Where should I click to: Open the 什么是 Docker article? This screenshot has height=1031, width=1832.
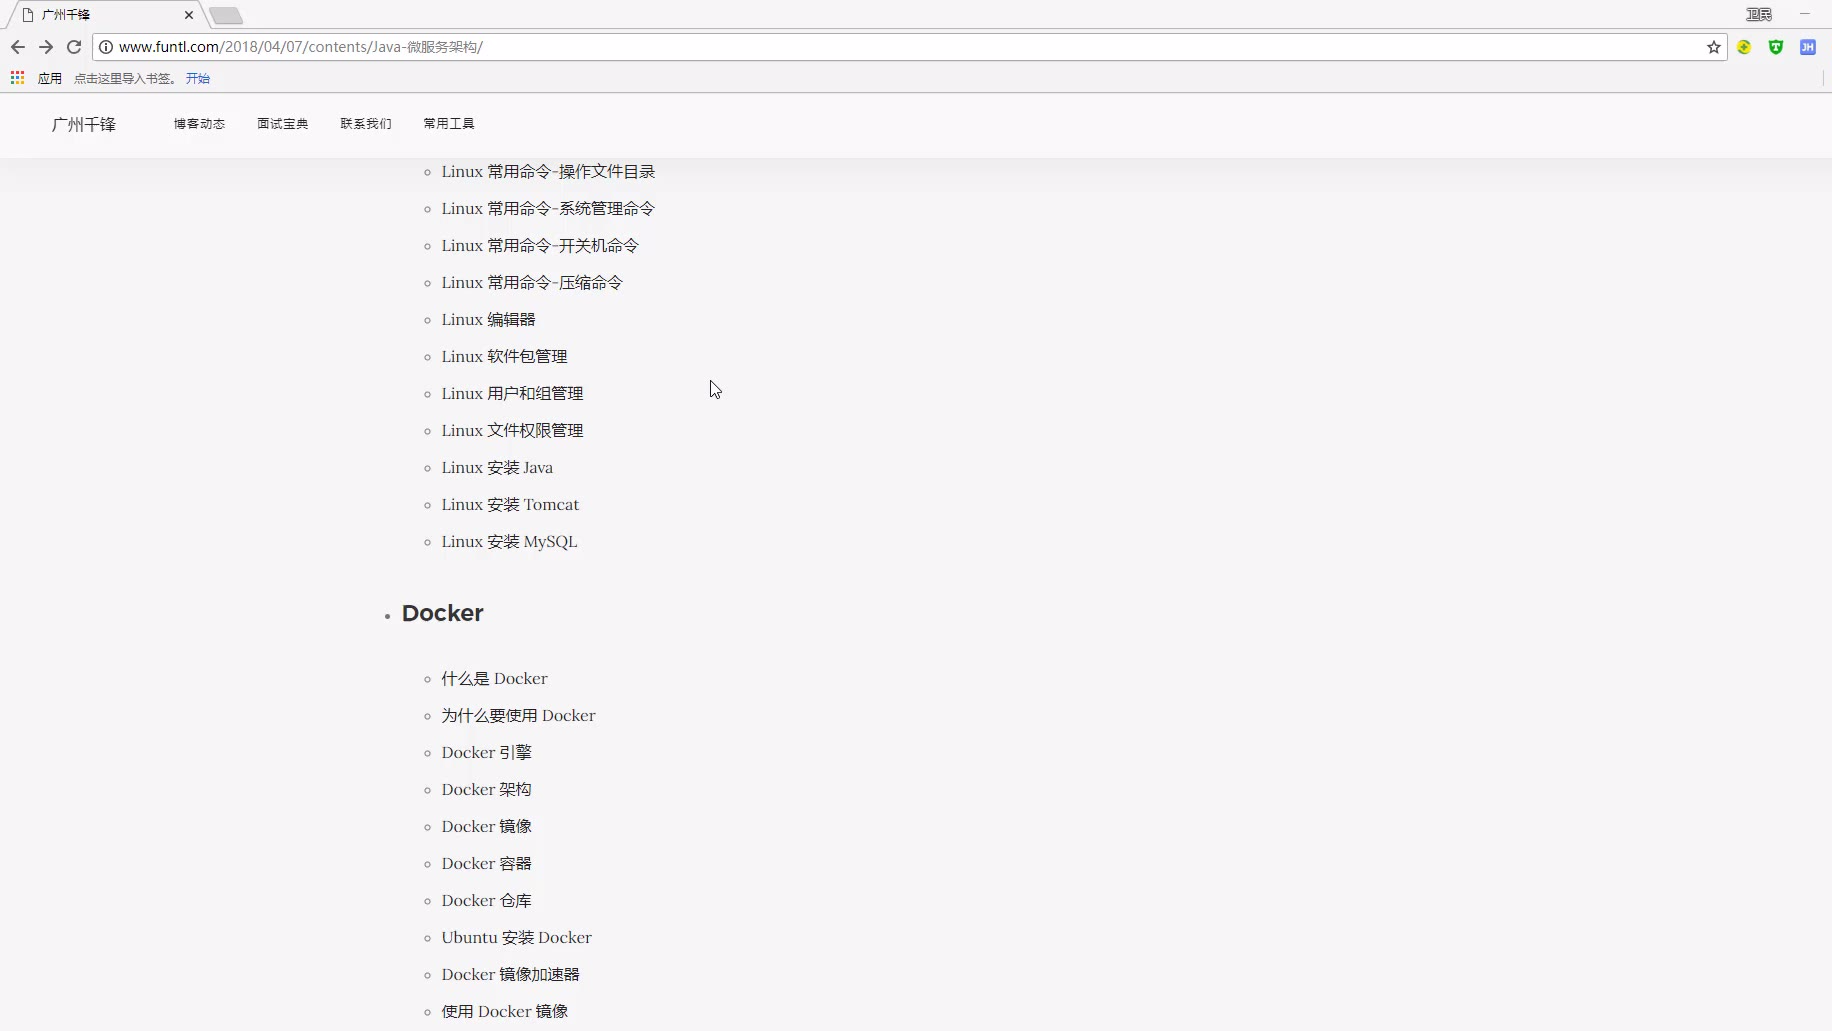[494, 679]
